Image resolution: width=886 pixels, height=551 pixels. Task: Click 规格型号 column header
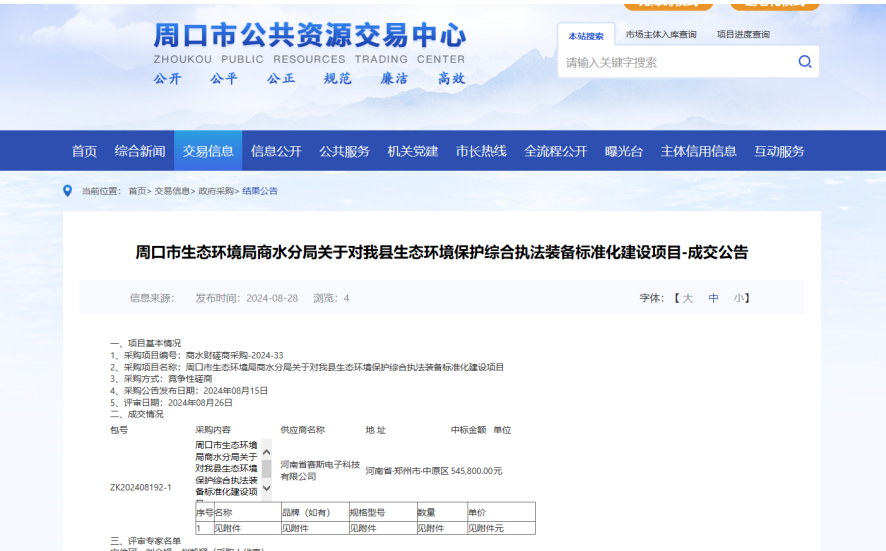coord(383,512)
